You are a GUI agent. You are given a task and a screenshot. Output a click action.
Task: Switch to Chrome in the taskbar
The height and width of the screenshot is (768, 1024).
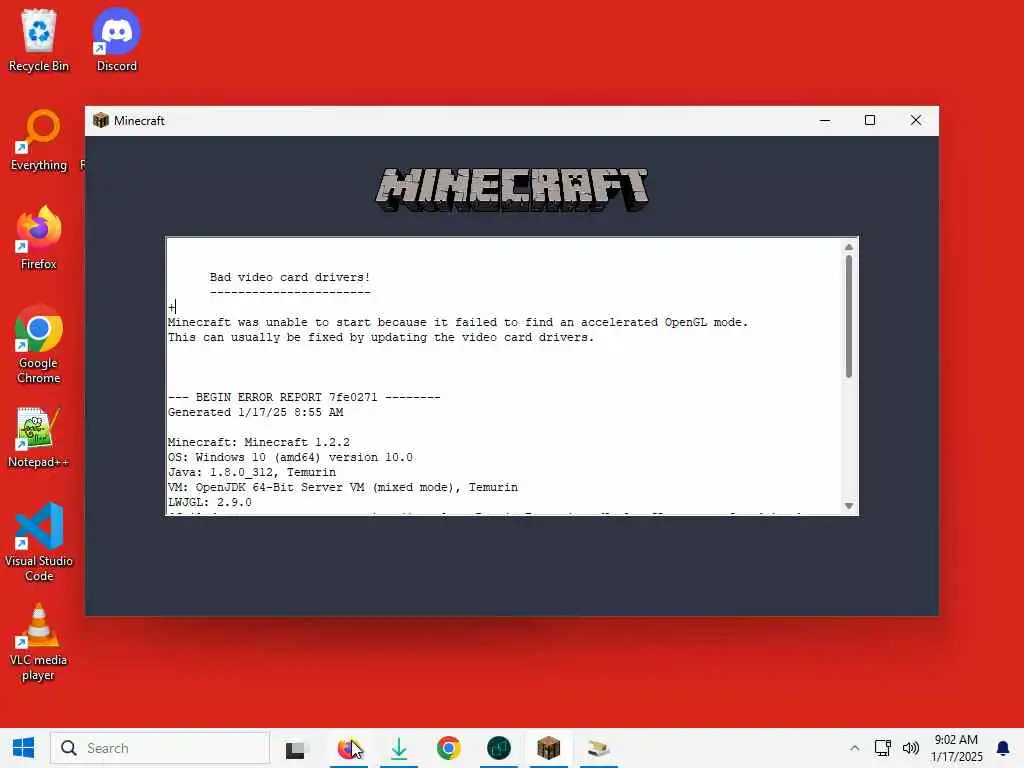[449, 748]
